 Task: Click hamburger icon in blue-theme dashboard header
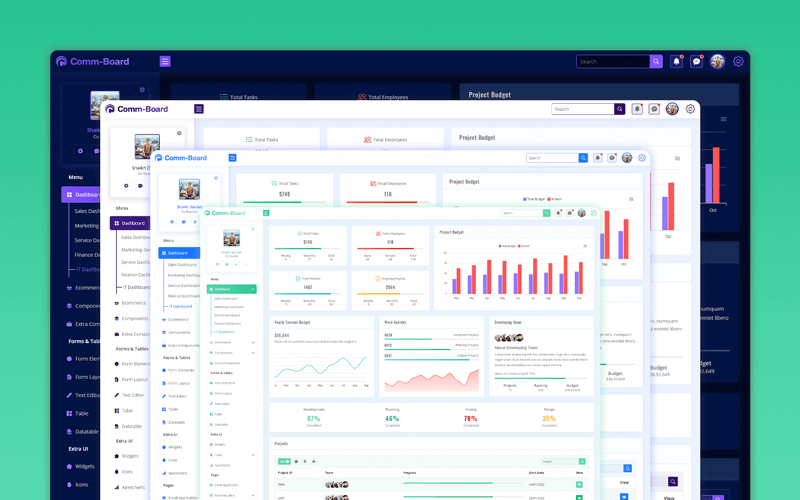(232, 157)
